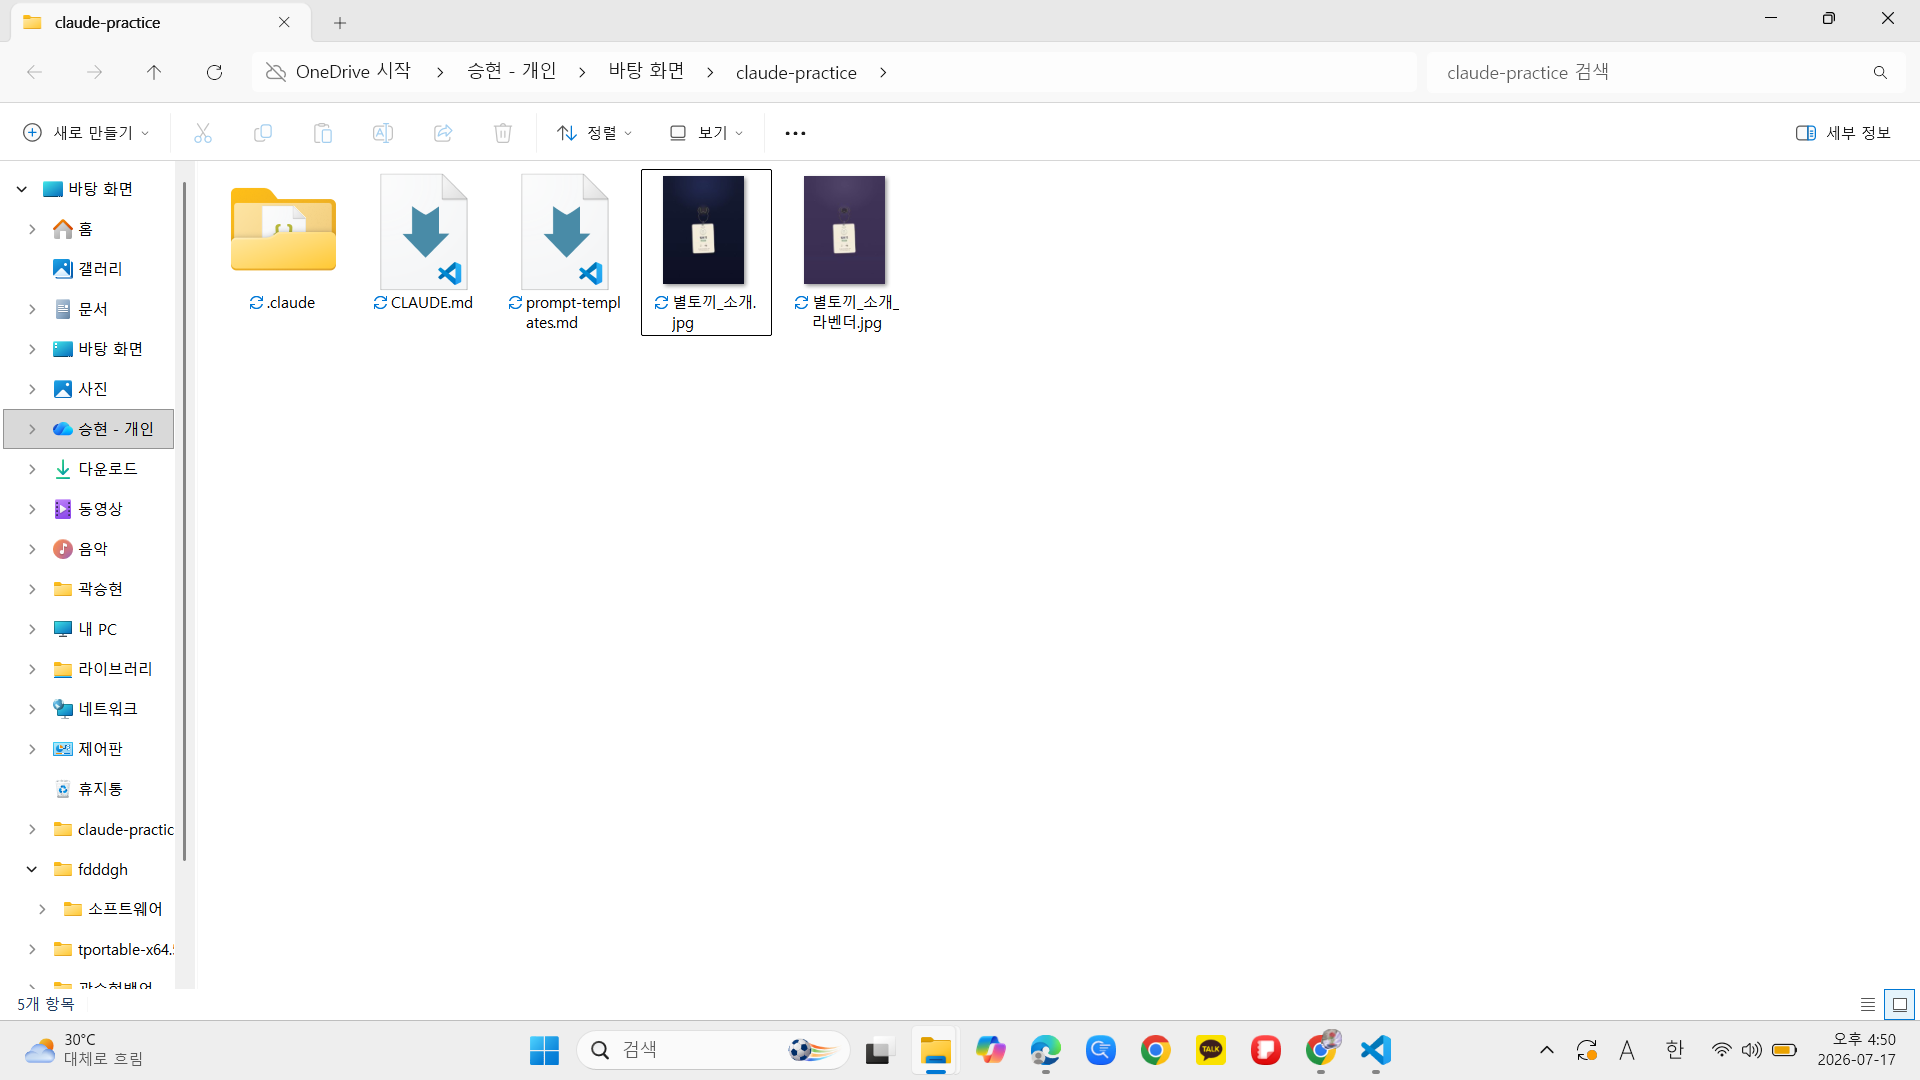This screenshot has height=1080, width=1920.
Task: Switch to large thumbnails view icon
Action: pos(1900,1004)
